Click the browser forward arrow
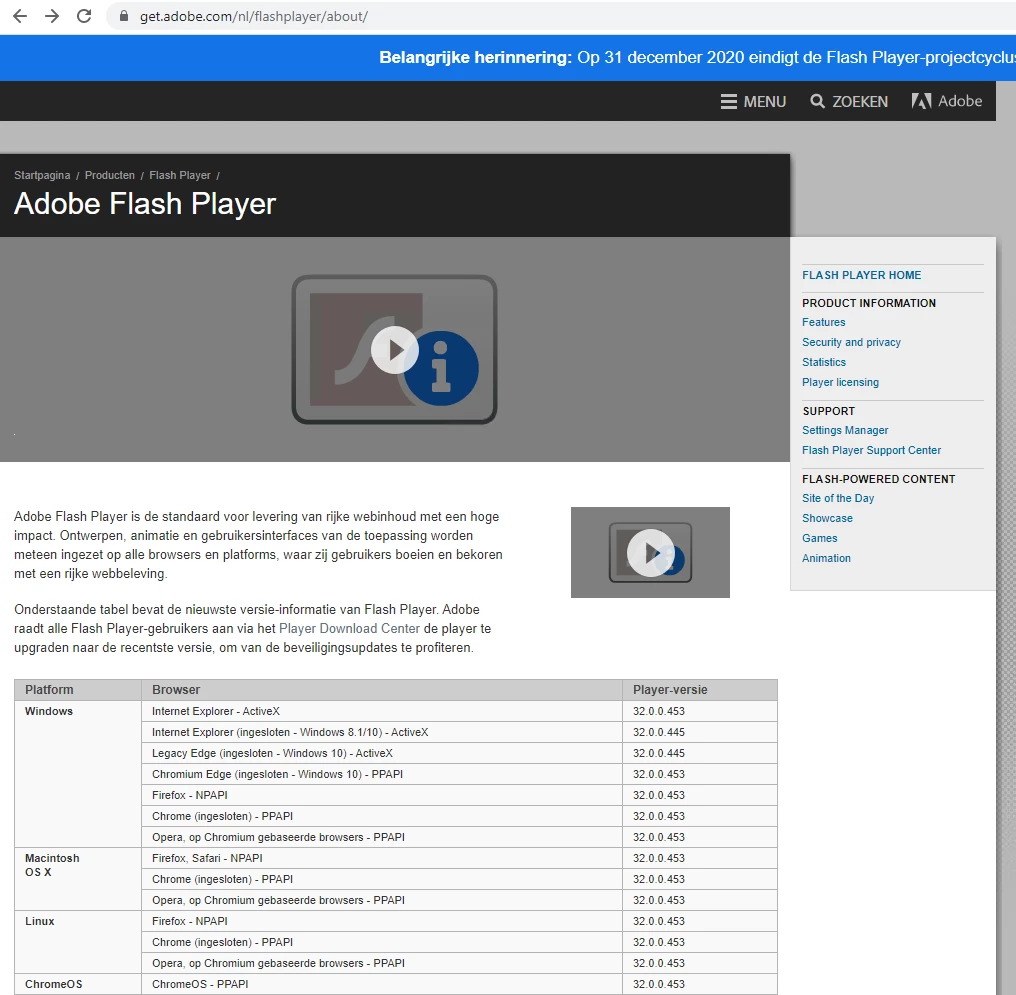This screenshot has width=1016, height=995. (x=52, y=16)
